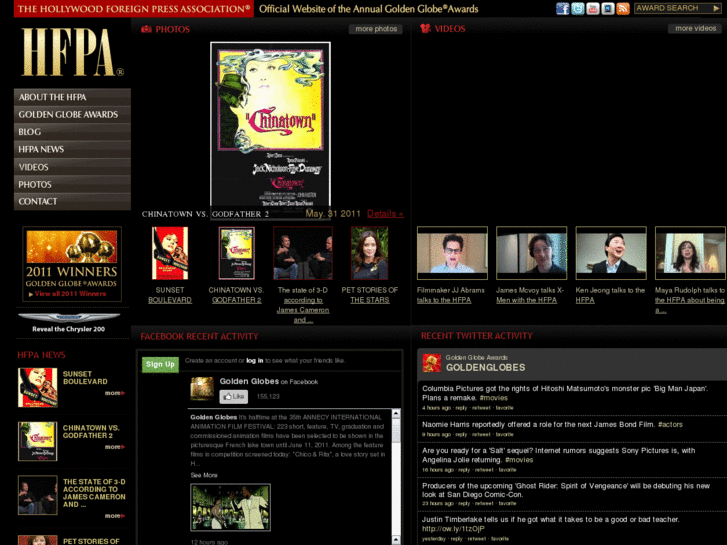This screenshot has height=545, width=727.
Task: Open the animation festival post image
Action: pyautogui.click(x=230, y=507)
